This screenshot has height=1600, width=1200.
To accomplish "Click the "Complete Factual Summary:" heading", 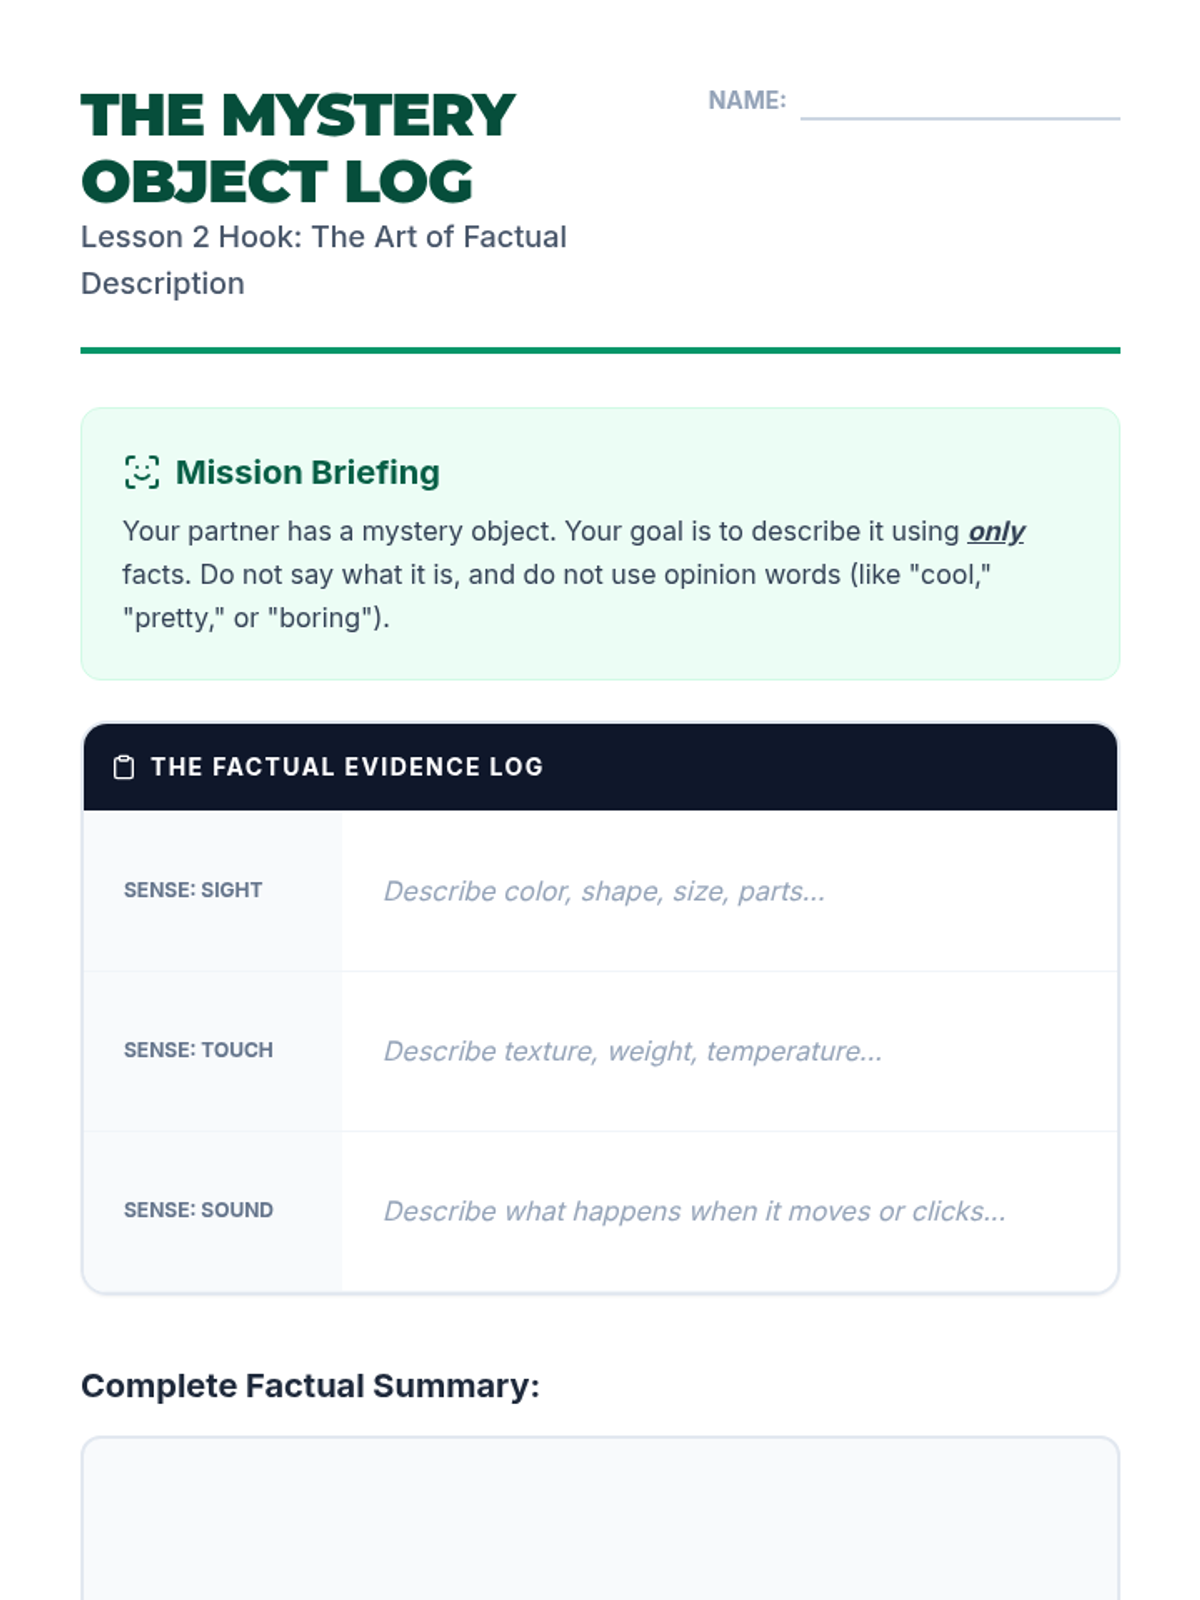I will 310,1386.
